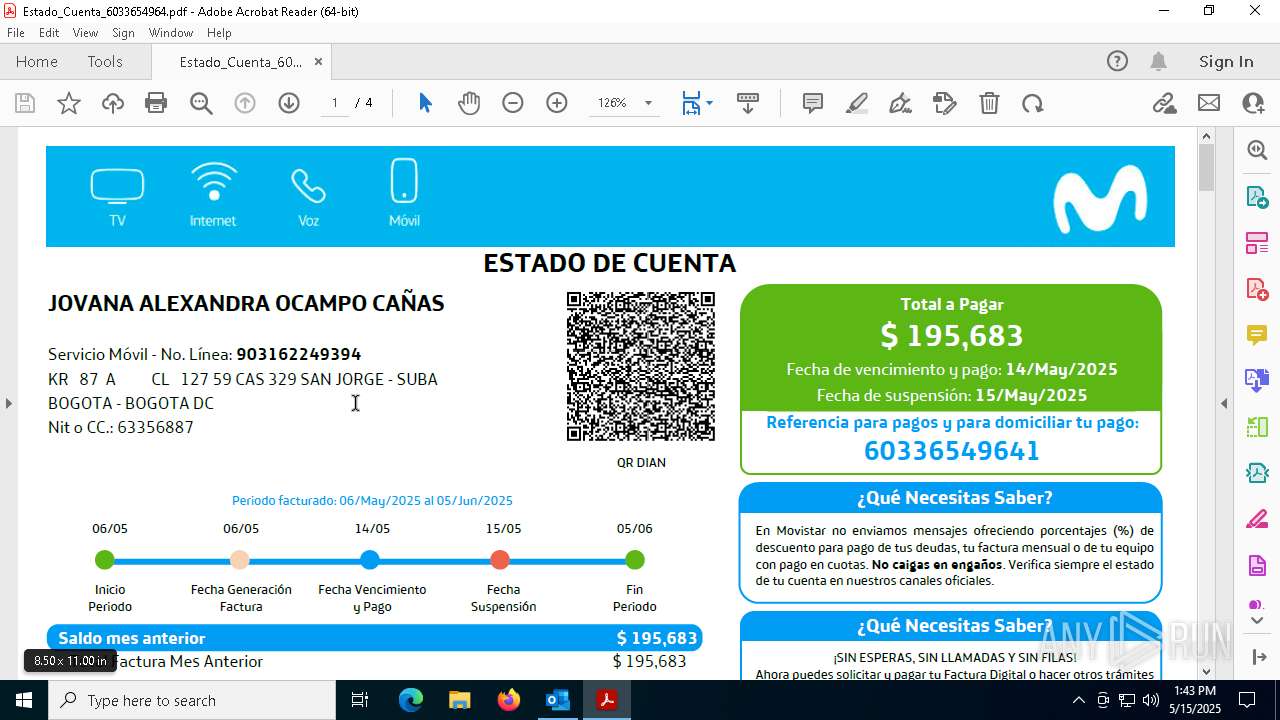Open Organize Pages tool in right pane
This screenshot has height=720, width=1280.
[1257, 243]
